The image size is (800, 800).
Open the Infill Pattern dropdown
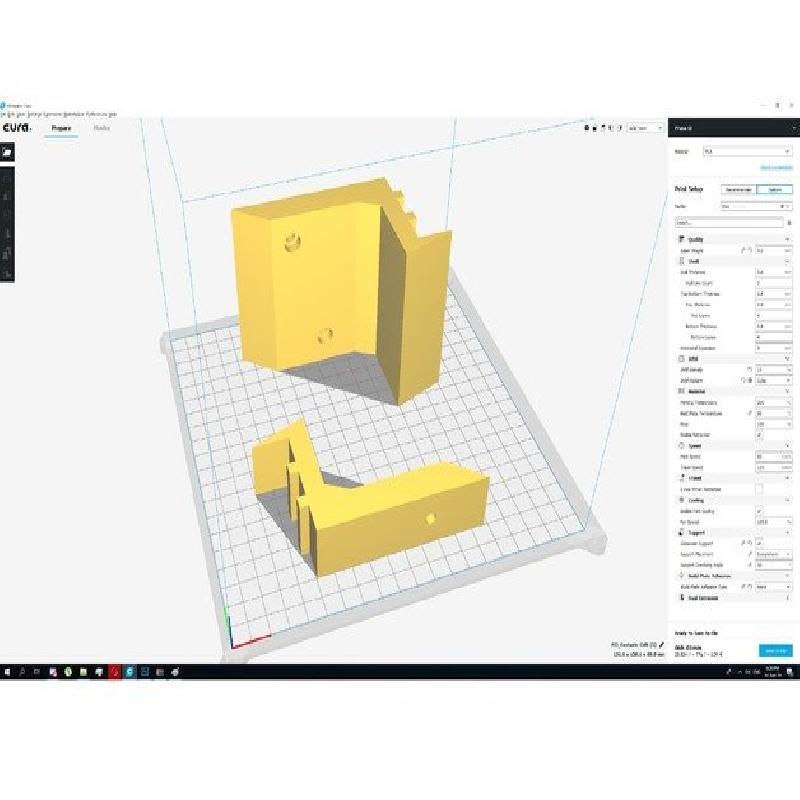tap(774, 381)
